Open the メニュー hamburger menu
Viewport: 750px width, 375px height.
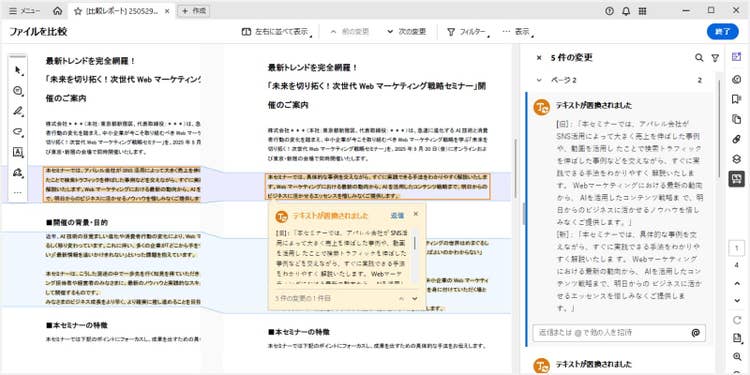pos(24,11)
